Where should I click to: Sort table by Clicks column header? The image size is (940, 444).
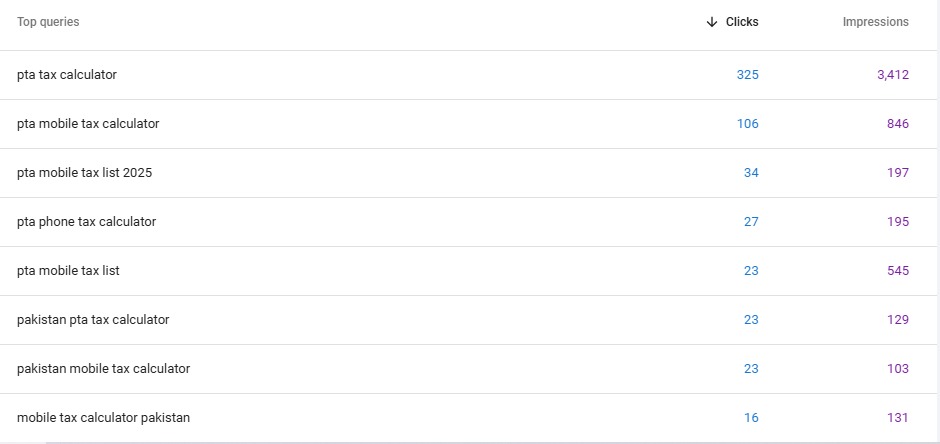(x=742, y=22)
